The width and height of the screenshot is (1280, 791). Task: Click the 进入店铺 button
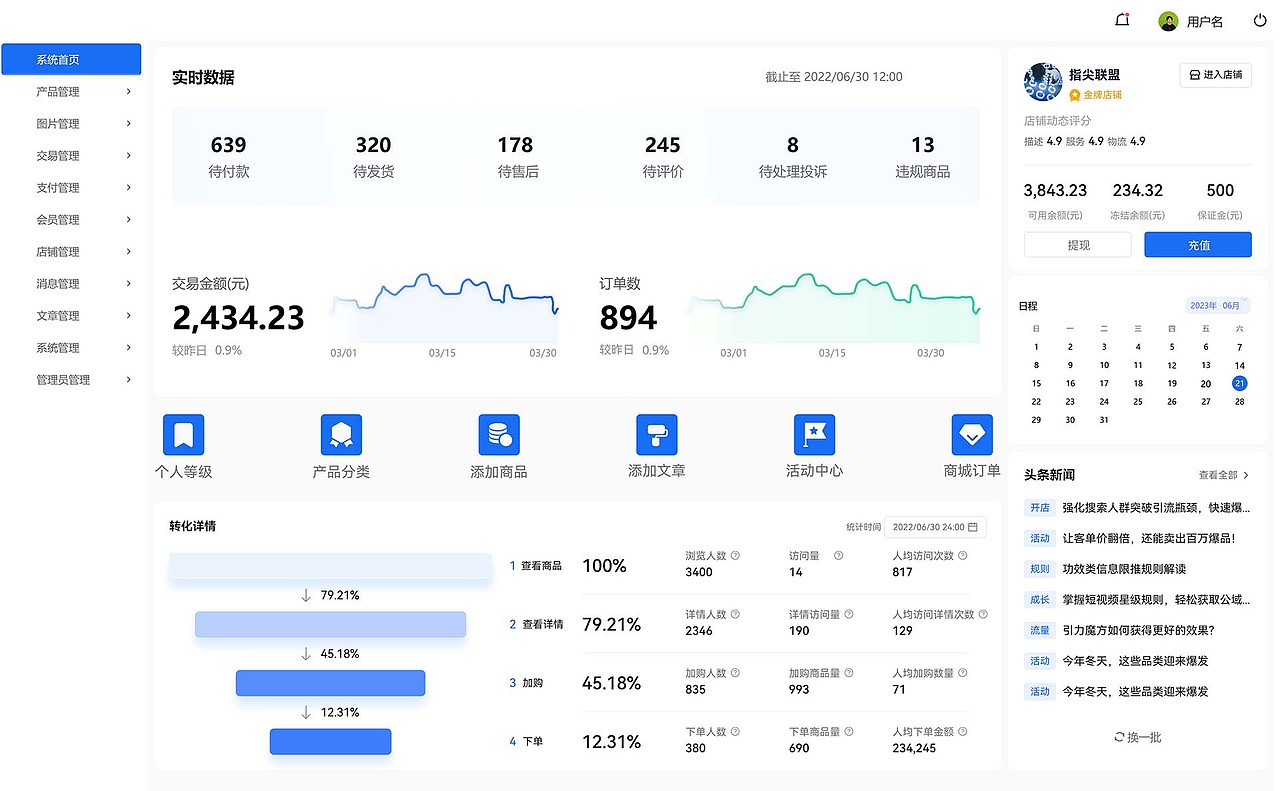click(x=1216, y=75)
